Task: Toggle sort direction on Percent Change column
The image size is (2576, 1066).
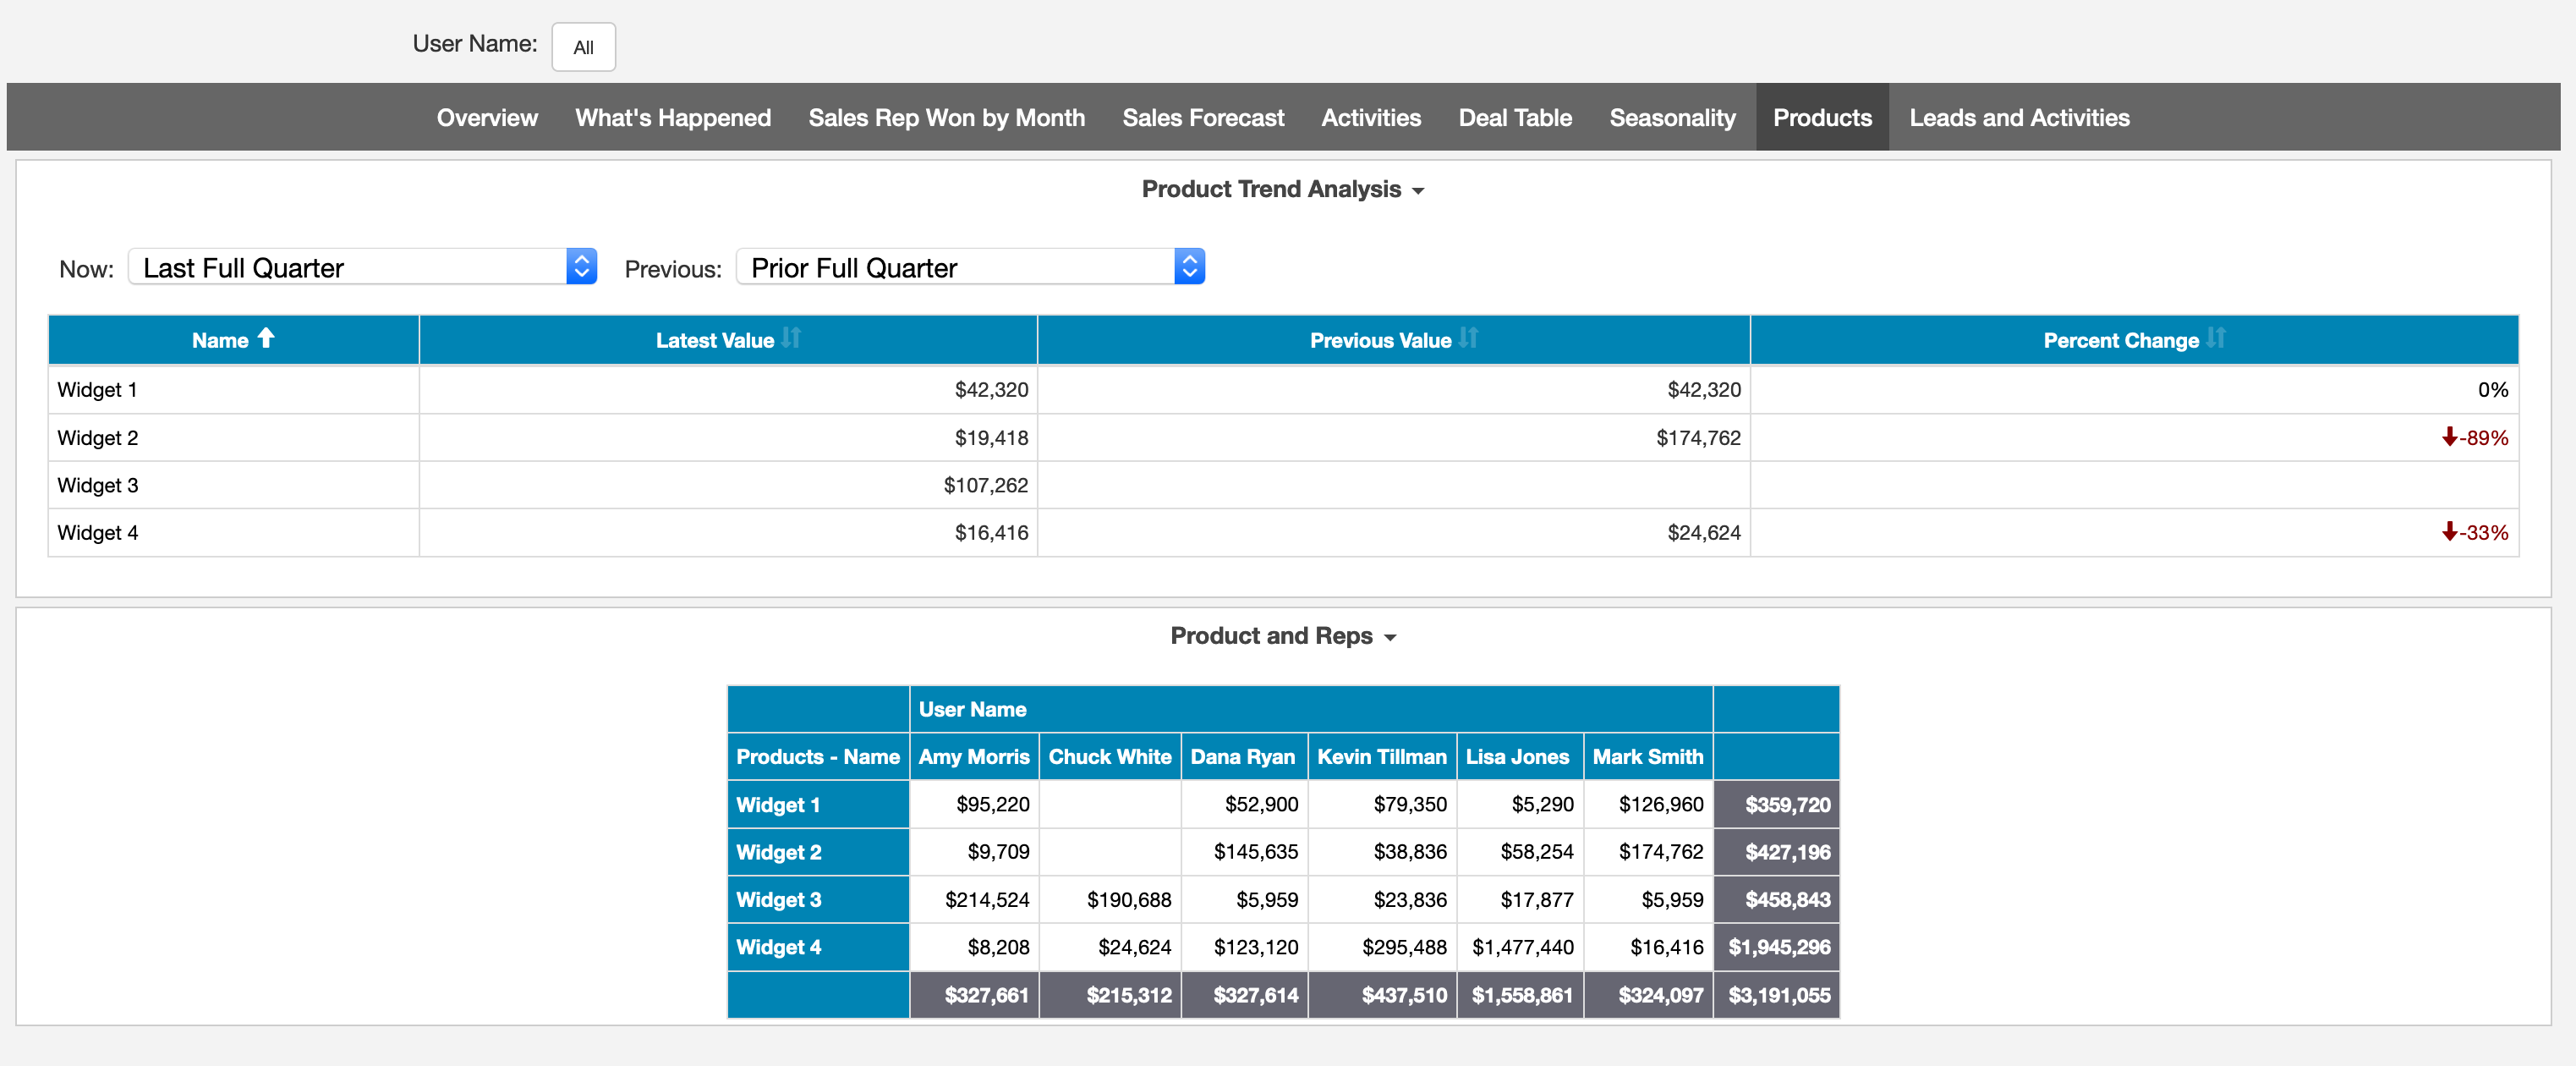Action: click(2216, 338)
